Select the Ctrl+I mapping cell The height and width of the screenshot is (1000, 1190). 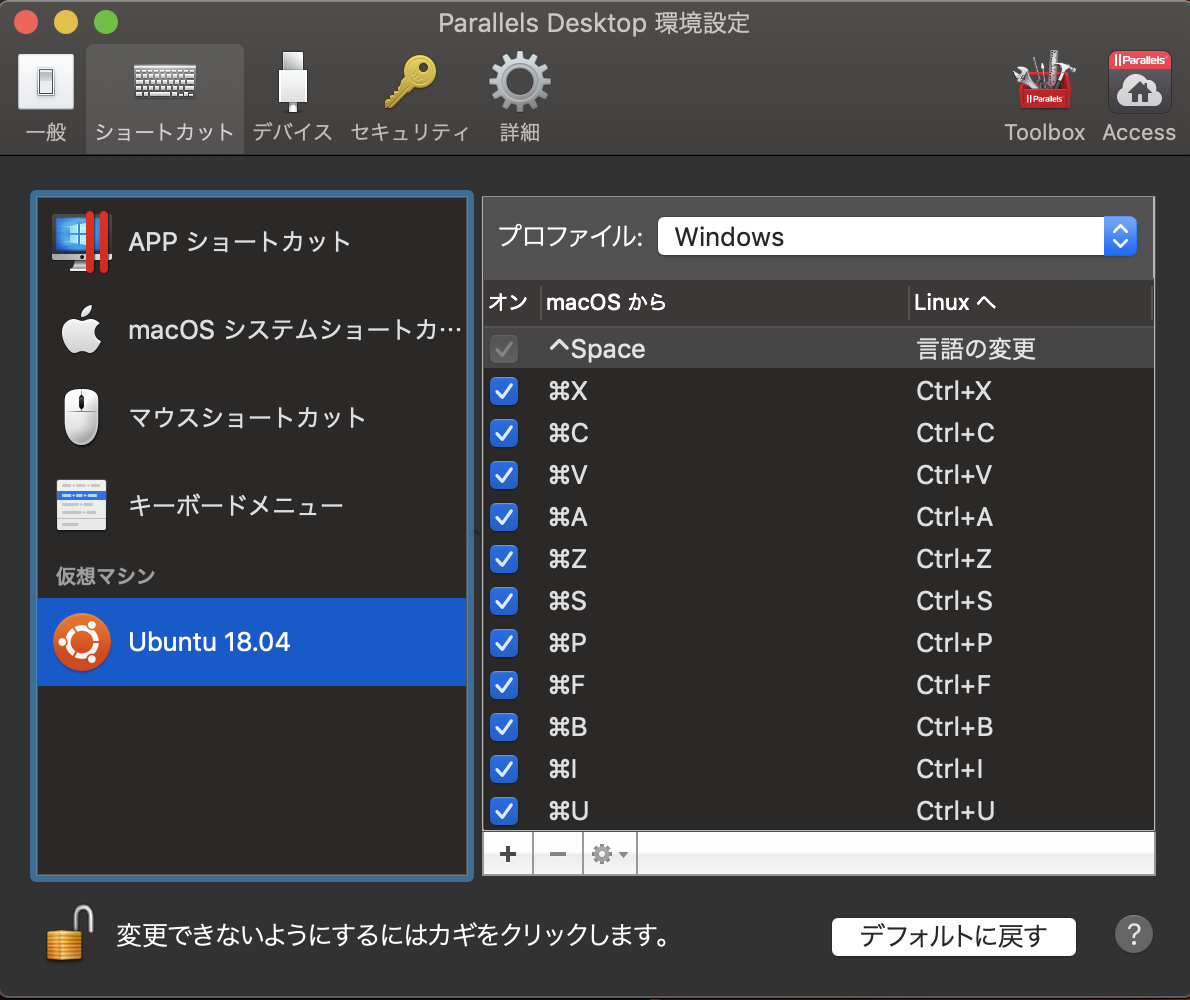(x=949, y=769)
